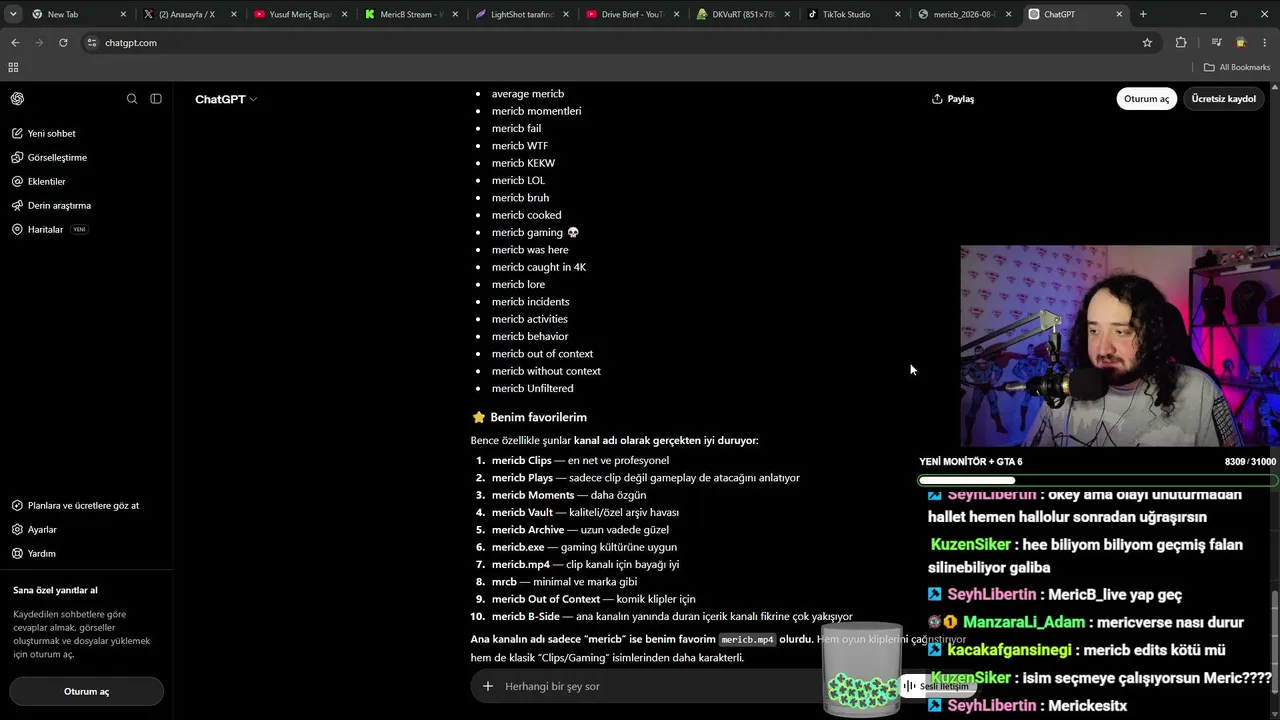Click the sidebar bottom Oturum aç button
Viewport: 1280px width, 720px height.
tap(86, 691)
